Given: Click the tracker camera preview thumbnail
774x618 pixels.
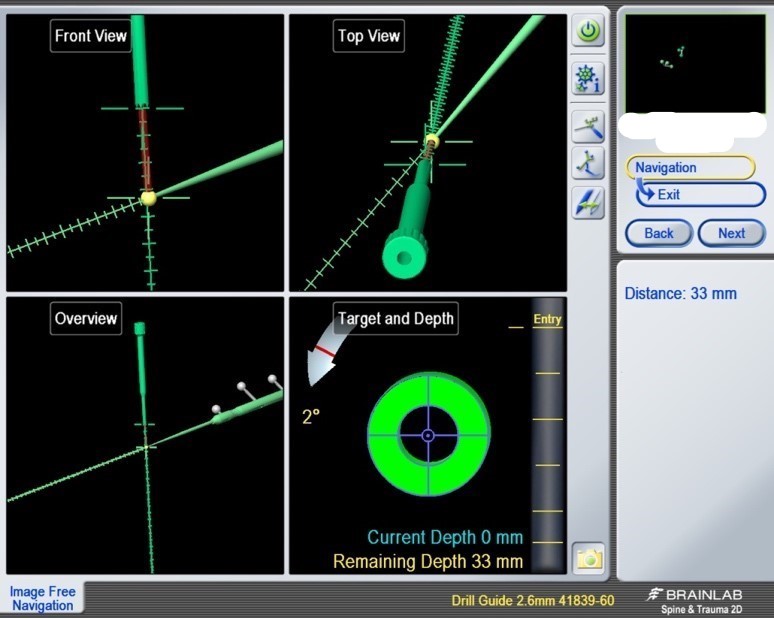Looking at the screenshot, I should tap(695, 64).
